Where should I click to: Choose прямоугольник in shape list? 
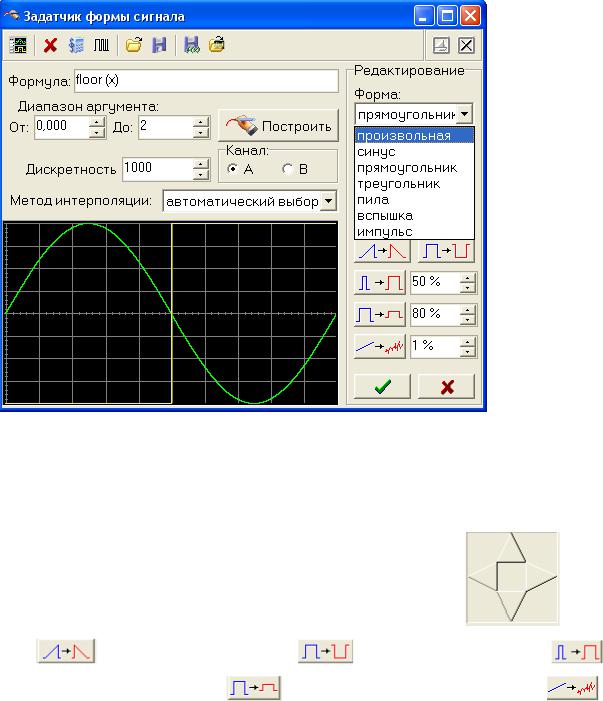click(414, 168)
